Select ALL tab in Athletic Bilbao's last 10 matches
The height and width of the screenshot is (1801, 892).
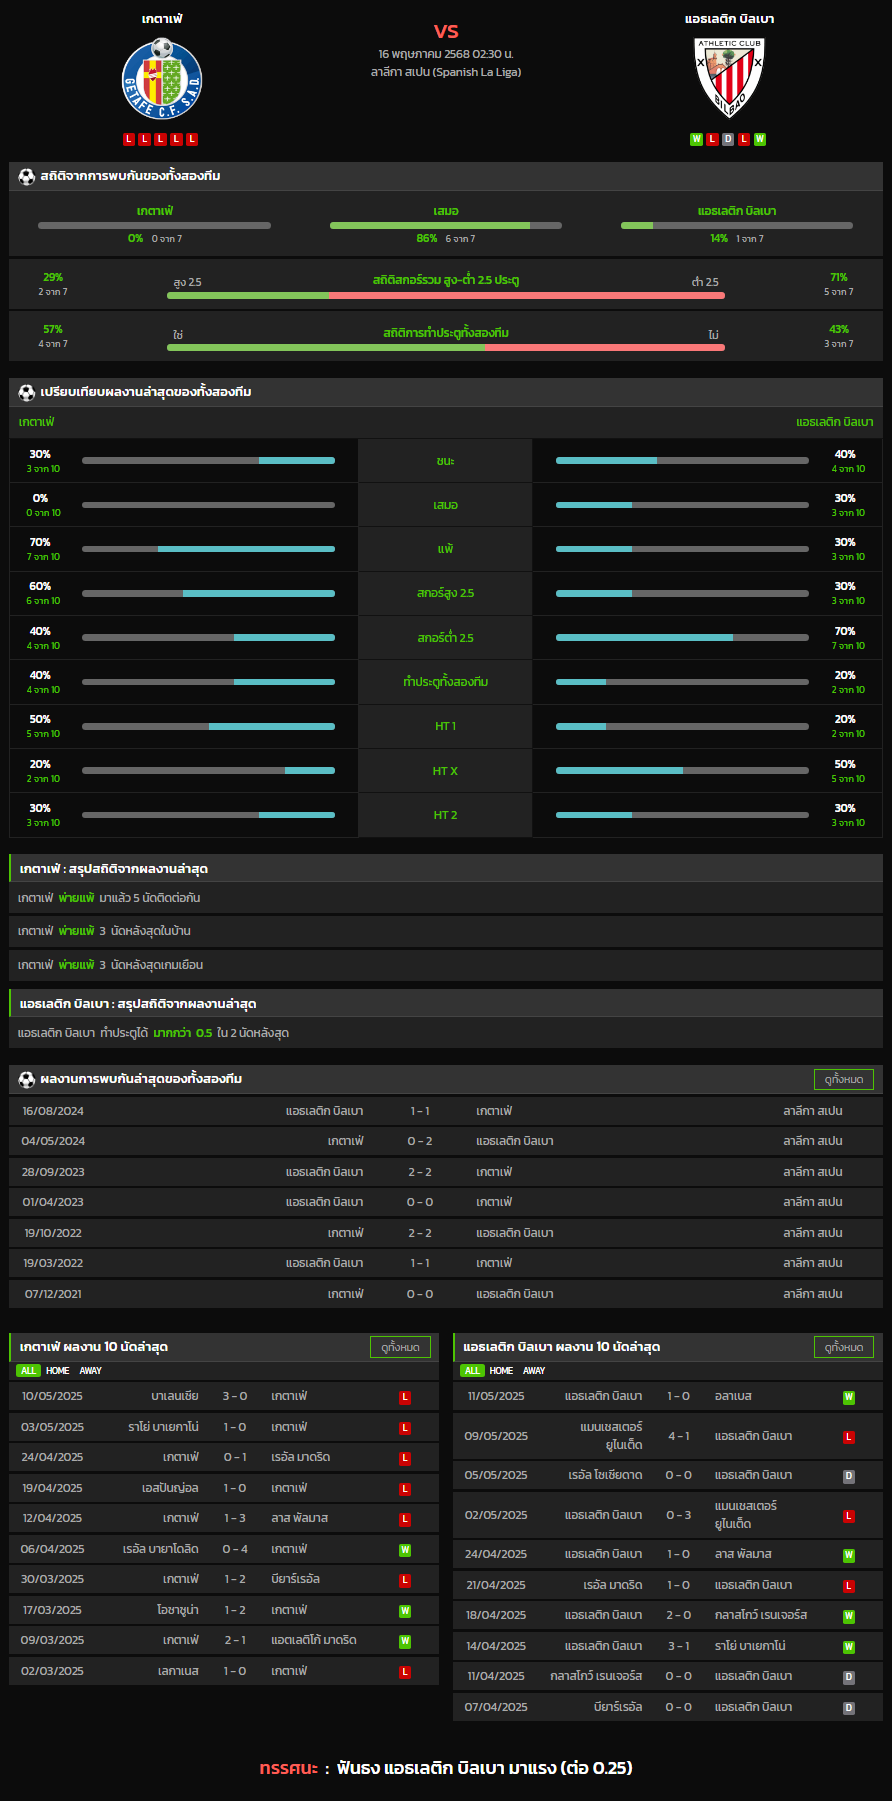click(x=472, y=1371)
